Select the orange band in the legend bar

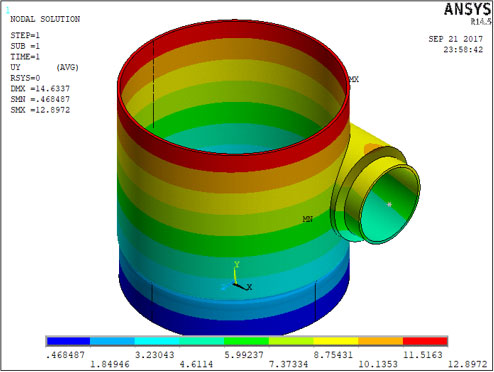coord(381,341)
